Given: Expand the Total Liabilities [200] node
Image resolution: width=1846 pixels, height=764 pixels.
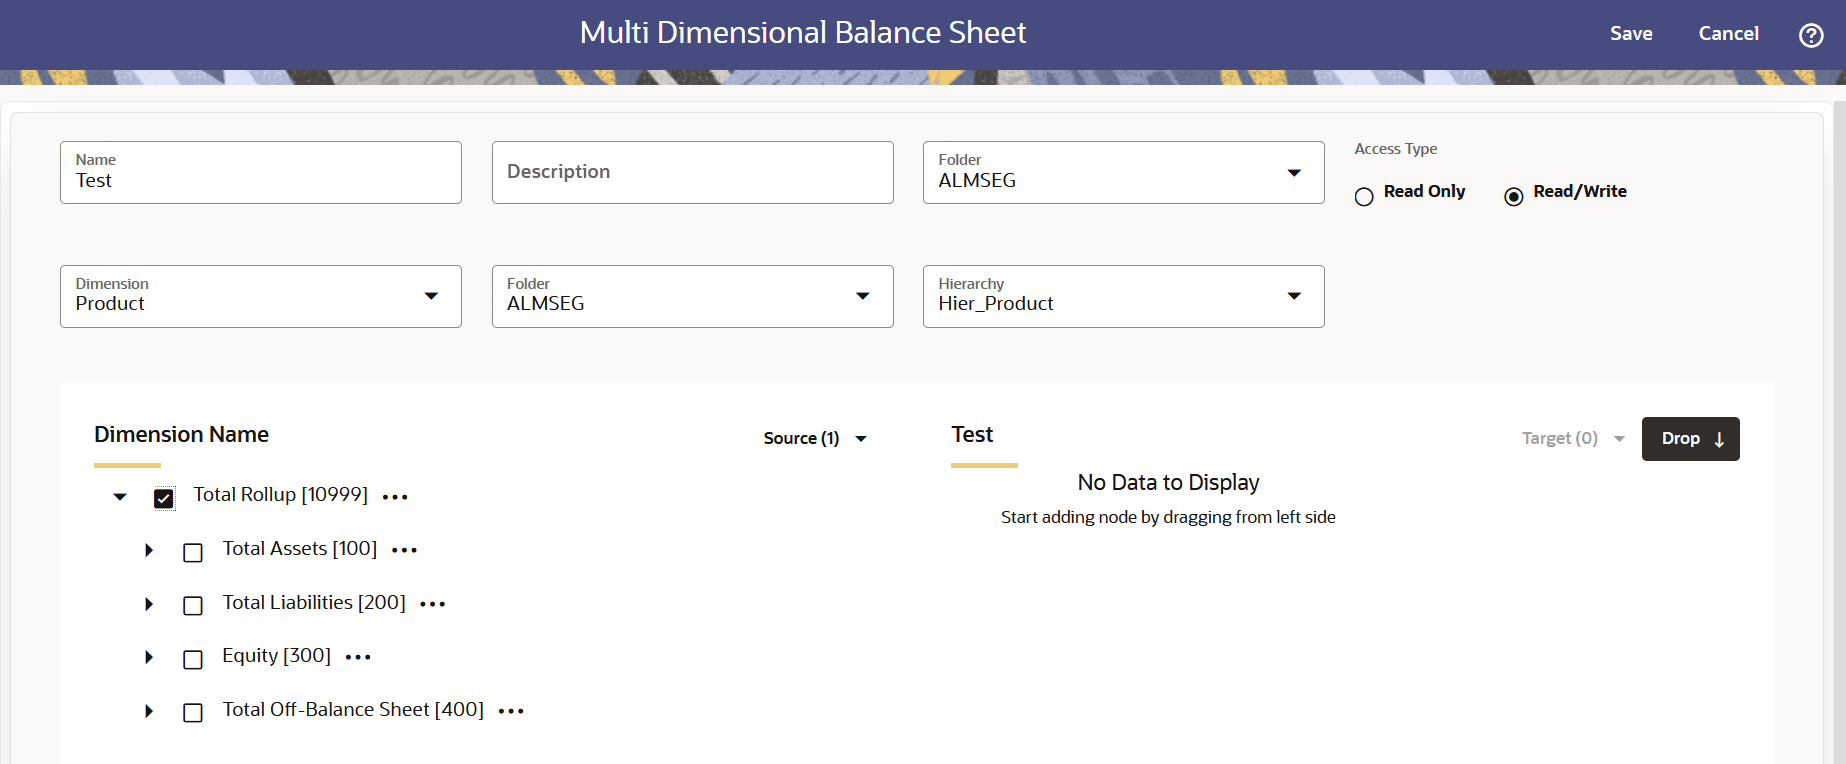Looking at the screenshot, I should [149, 604].
